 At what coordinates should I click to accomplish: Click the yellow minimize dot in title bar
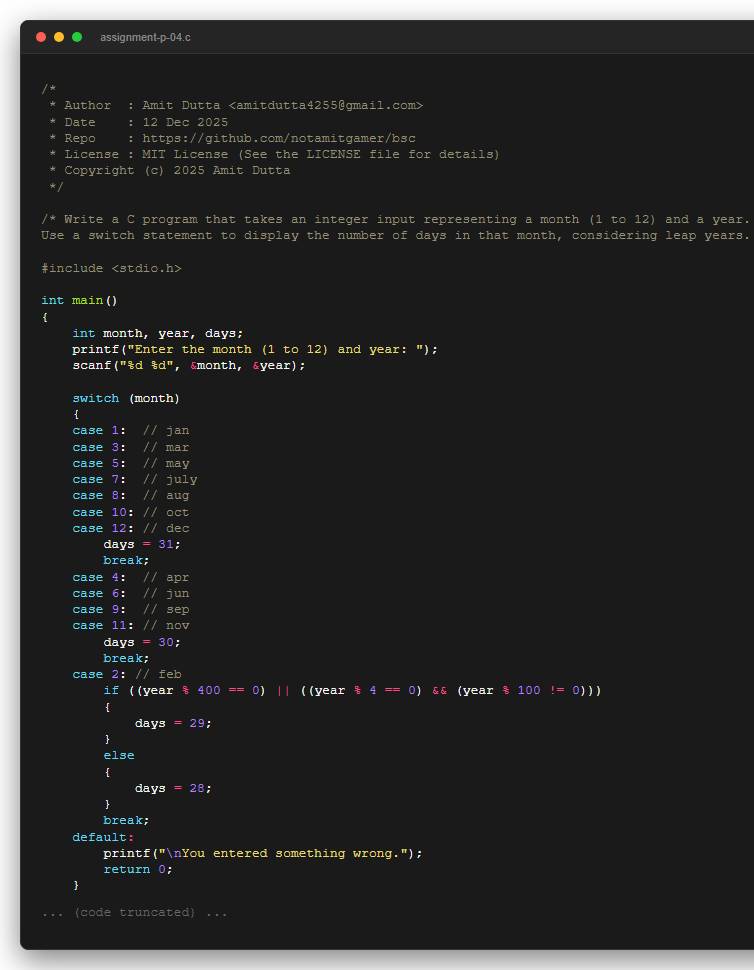(x=59, y=37)
